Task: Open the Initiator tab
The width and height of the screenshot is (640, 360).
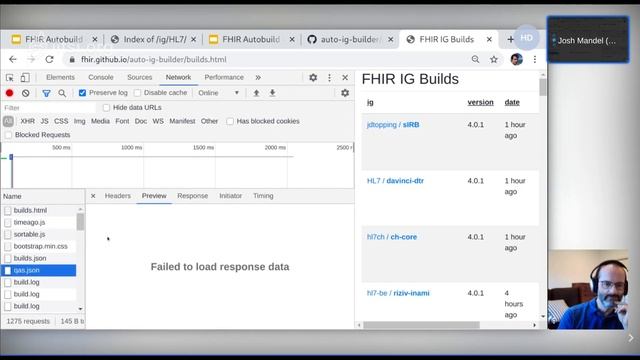Action: 231,196
